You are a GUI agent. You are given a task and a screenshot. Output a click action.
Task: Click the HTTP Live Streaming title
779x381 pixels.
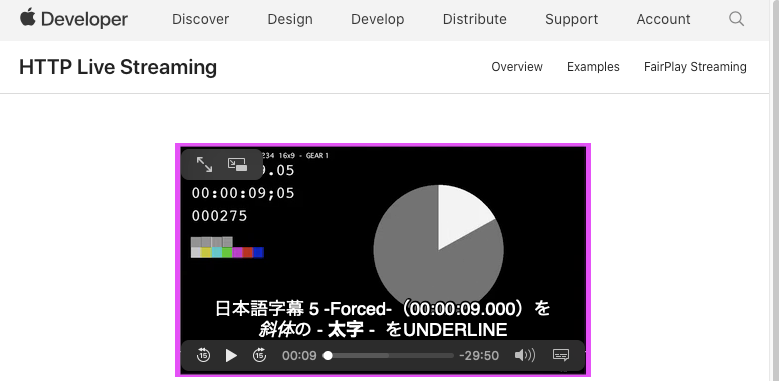point(118,67)
